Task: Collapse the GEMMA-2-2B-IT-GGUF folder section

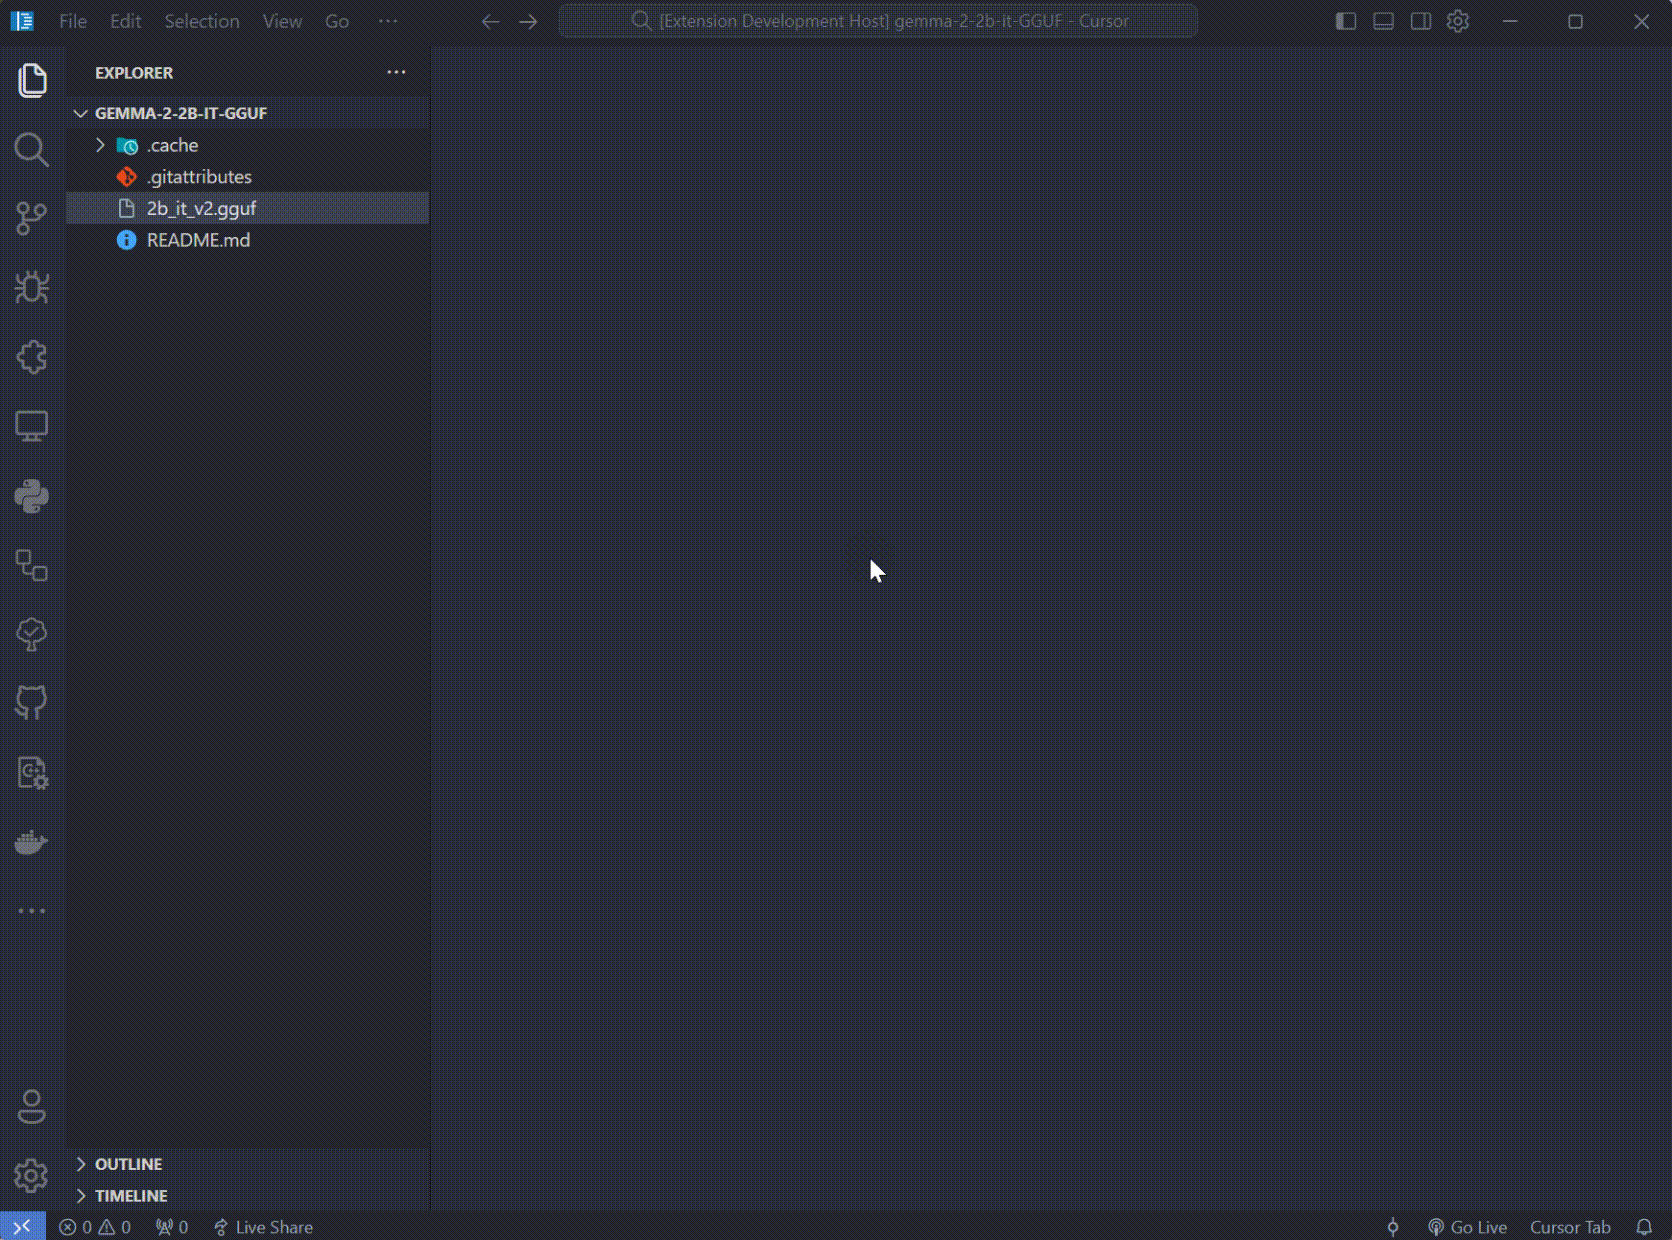Action: 248,113
